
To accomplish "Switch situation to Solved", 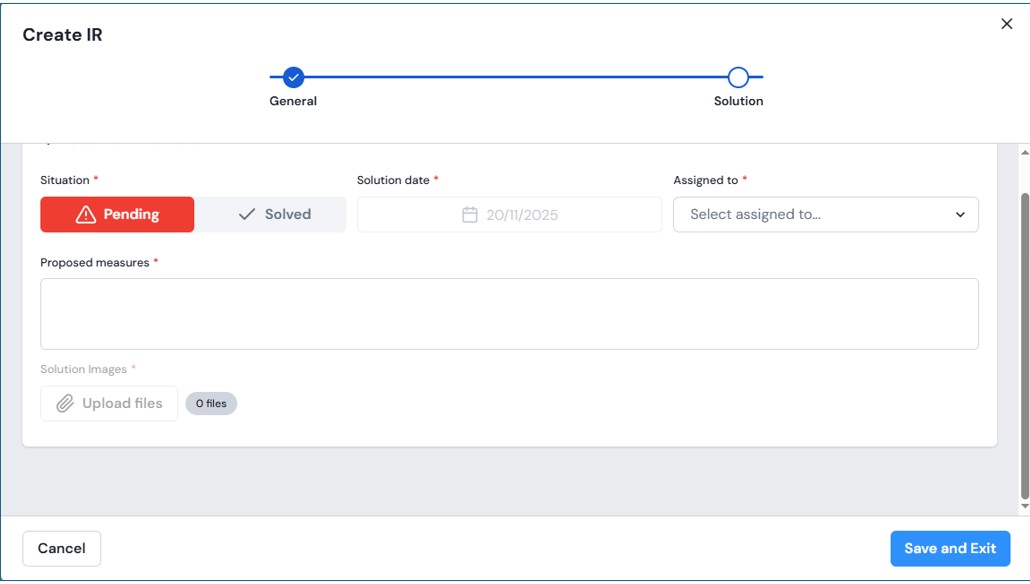I will pos(271,214).
